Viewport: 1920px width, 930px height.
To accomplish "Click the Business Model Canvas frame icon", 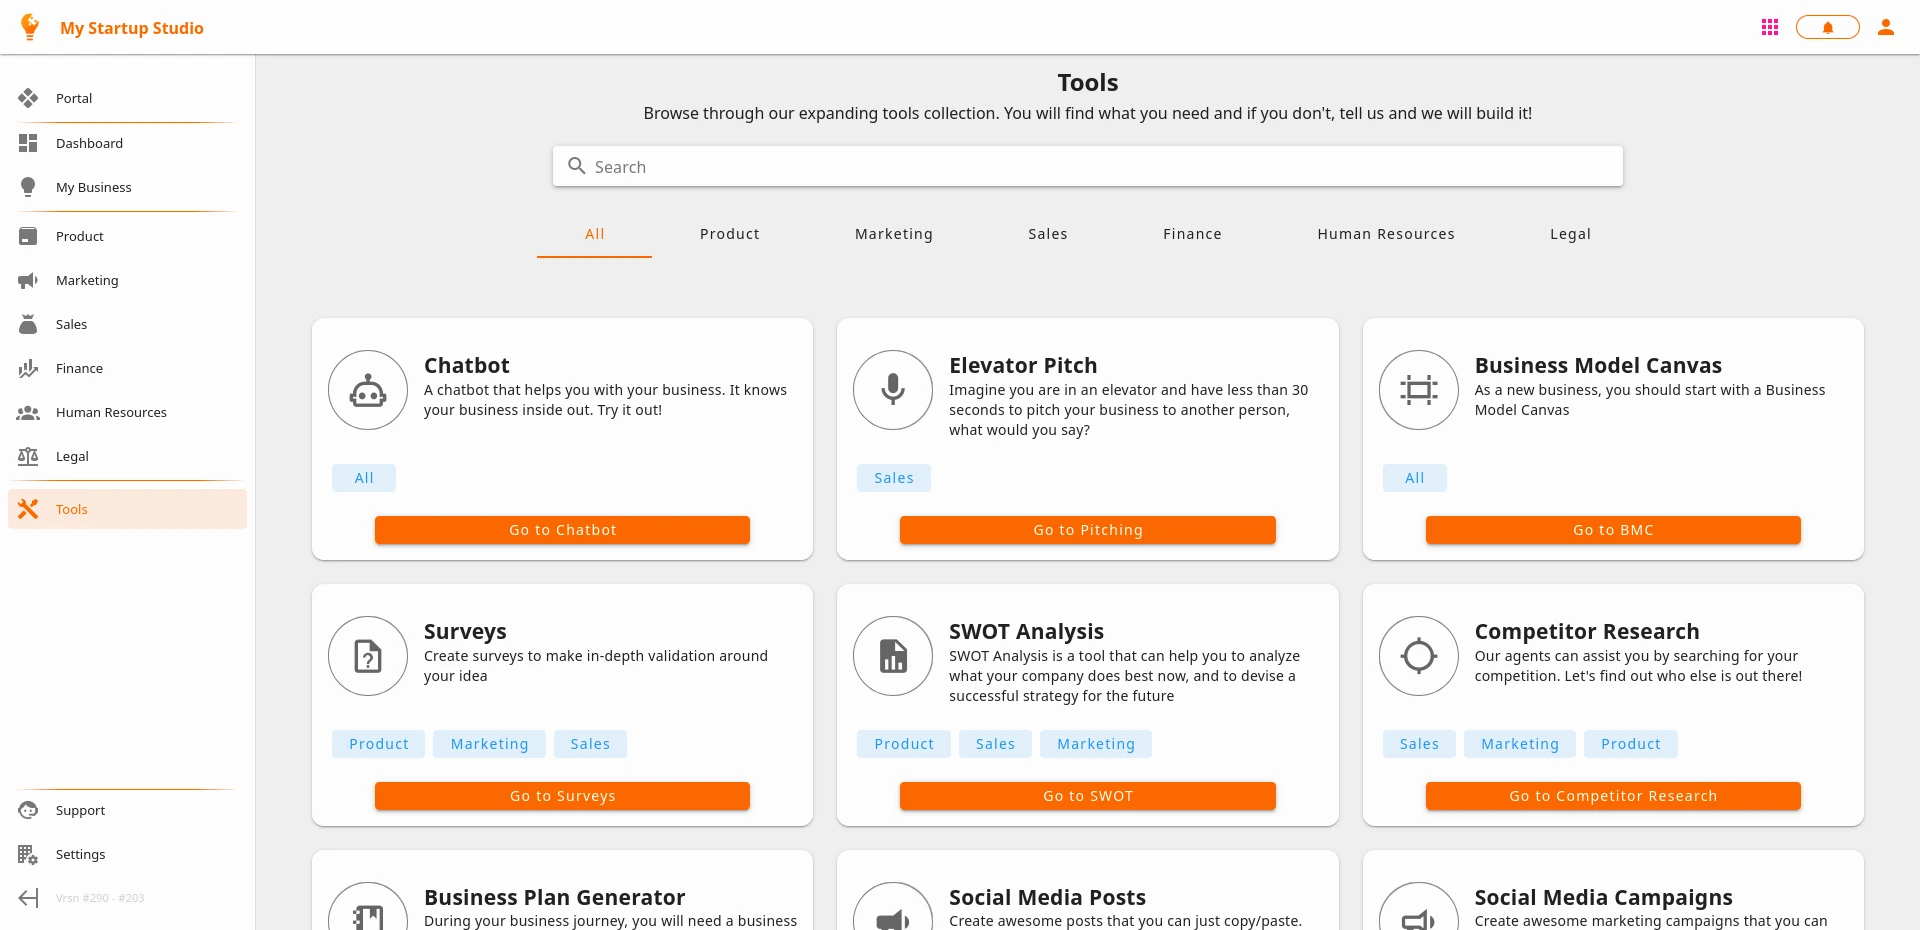I will [x=1418, y=390].
